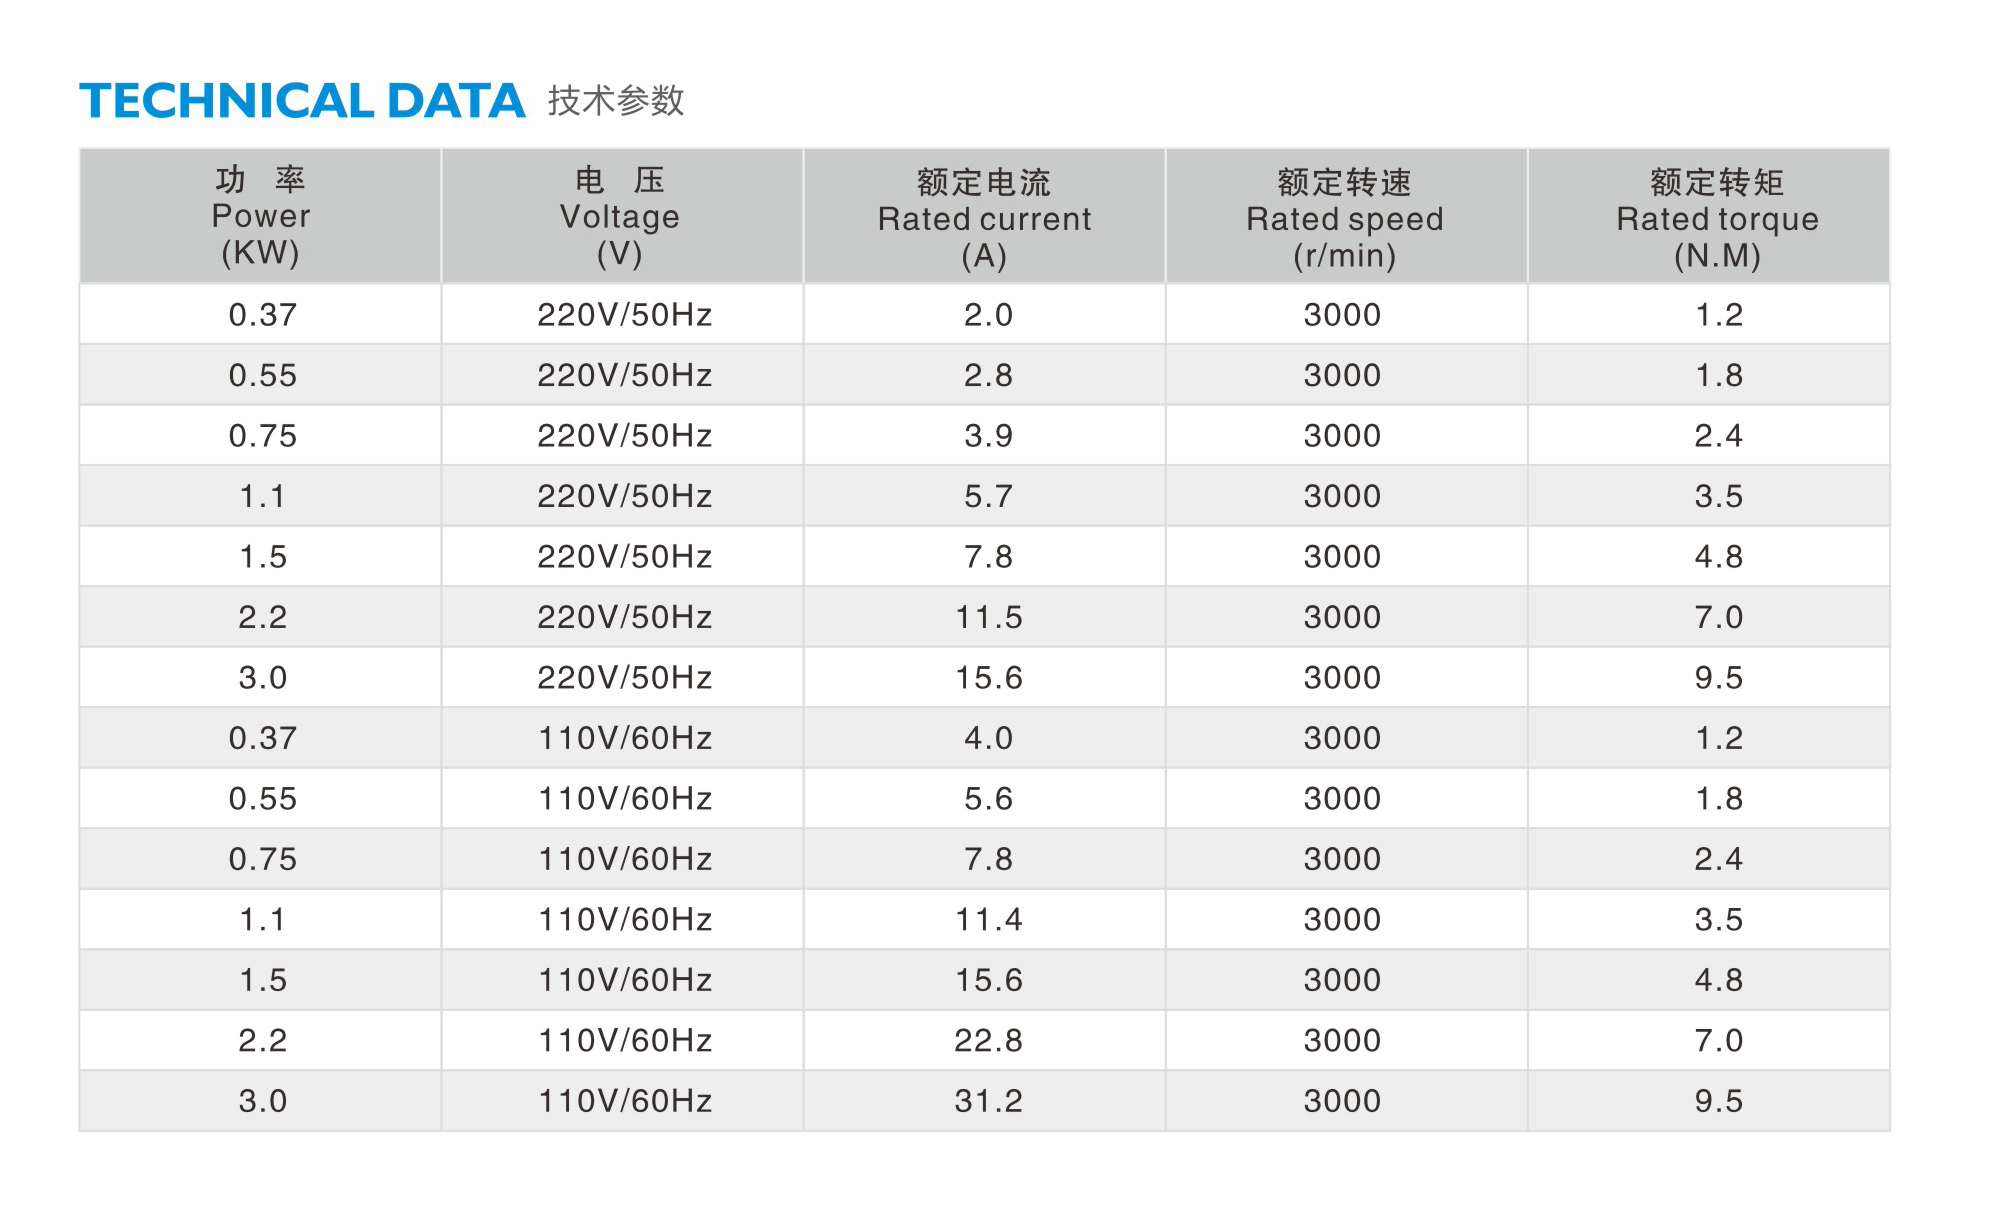
Task: Click the 3.9 rated current cell
Action: [984, 435]
